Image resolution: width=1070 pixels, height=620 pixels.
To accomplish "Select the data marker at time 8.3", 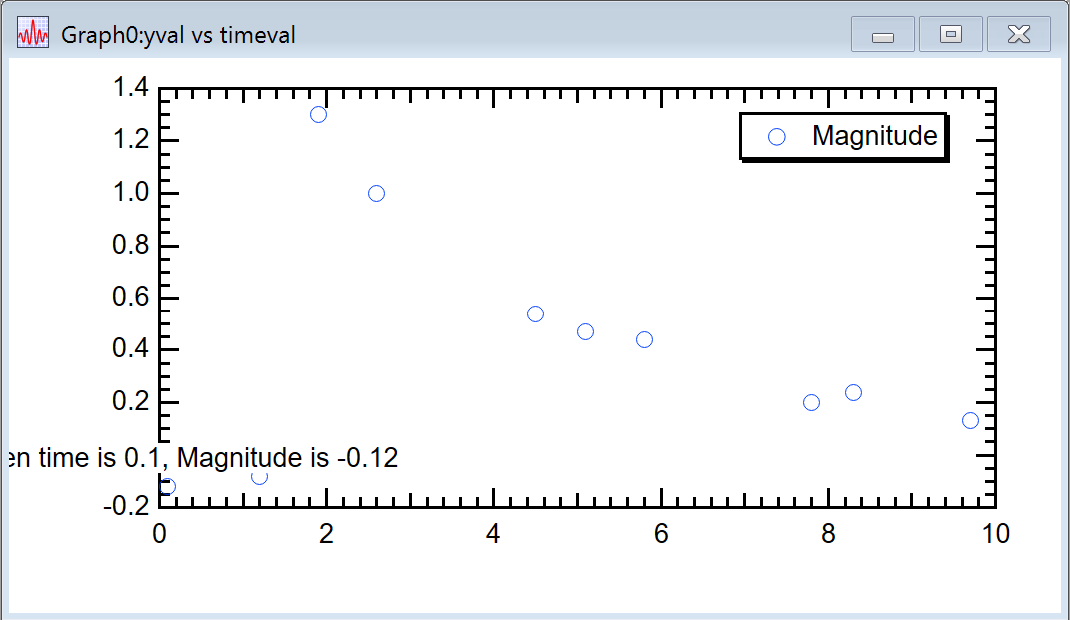I will [x=853, y=392].
